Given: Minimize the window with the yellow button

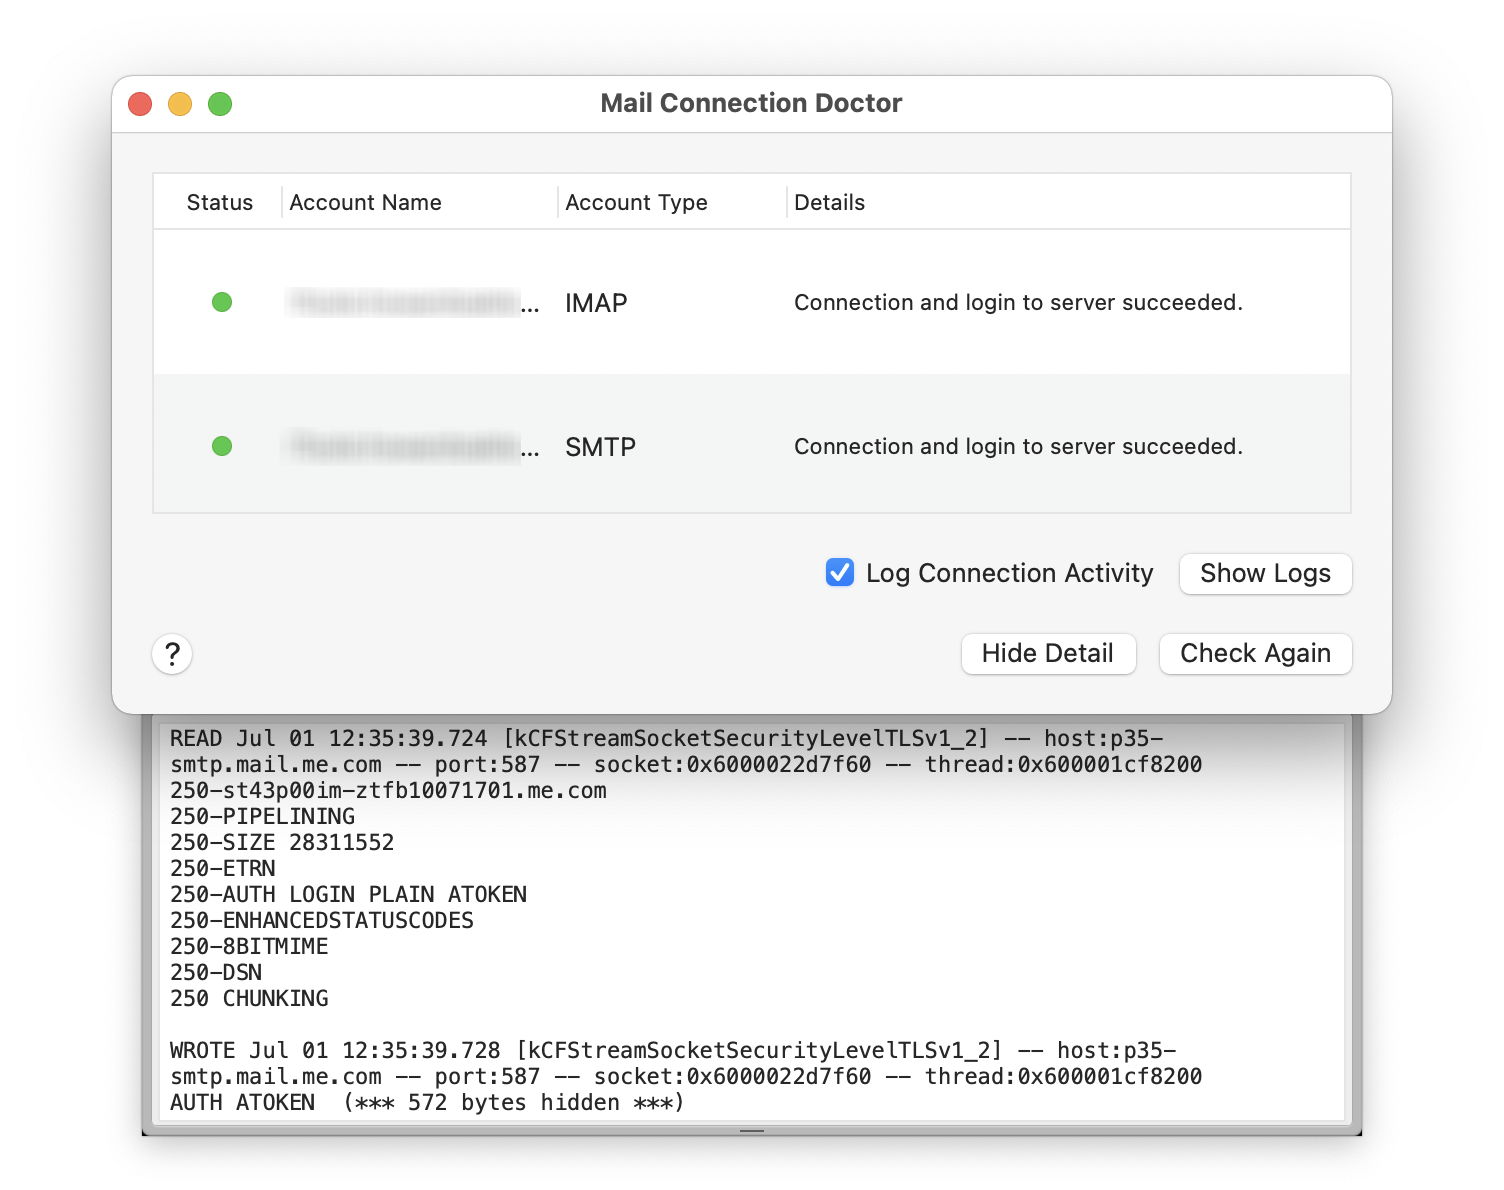Looking at the screenshot, I should pos(180,104).
